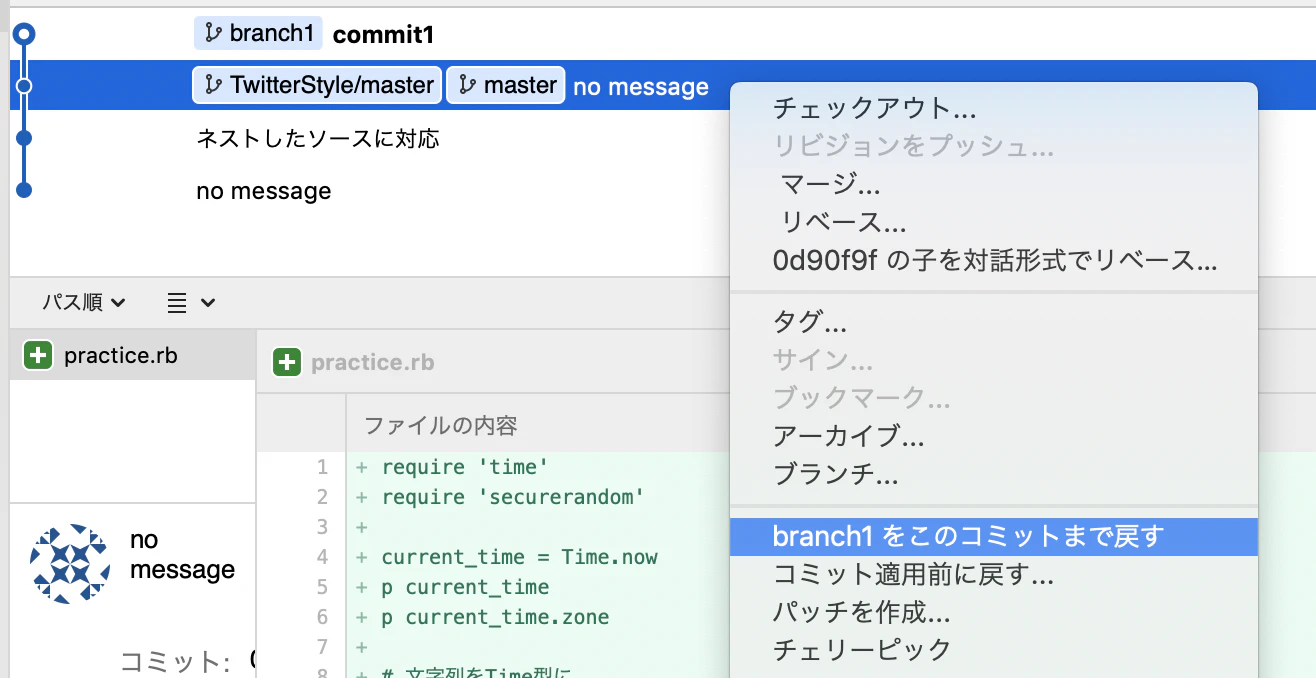Image resolution: width=1316 pixels, height=678 pixels.
Task: Click the ファイルの内容 heading
Action: 441,425
